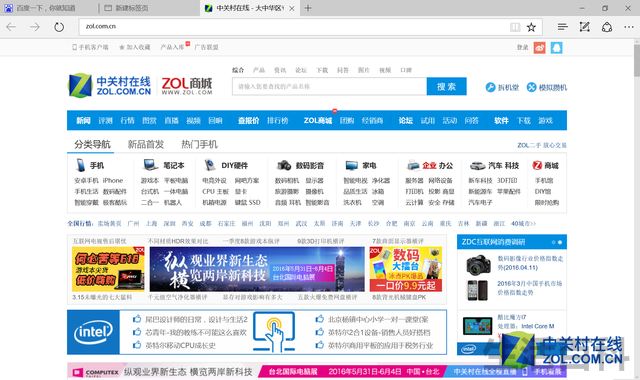640x380 pixels.
Task: Select the 热门手机 tab
Action: coord(199,144)
